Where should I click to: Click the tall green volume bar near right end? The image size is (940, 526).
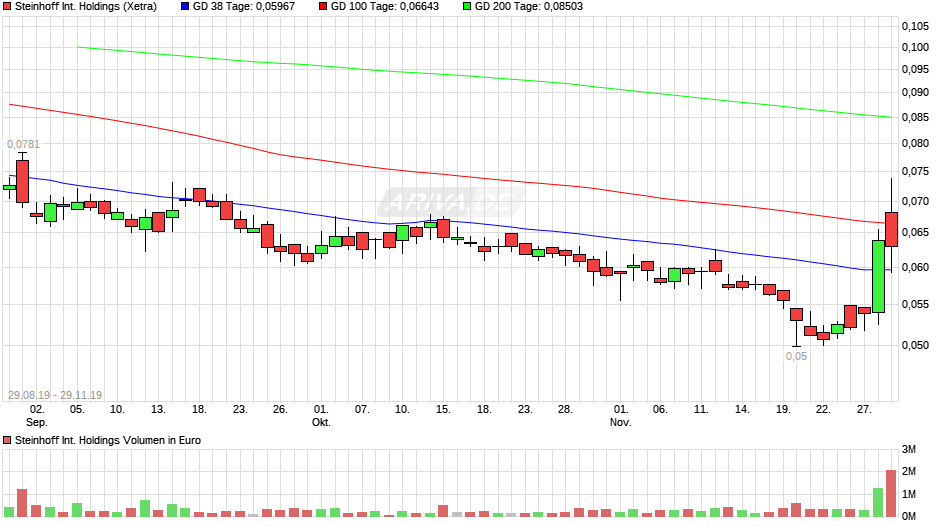pos(878,502)
